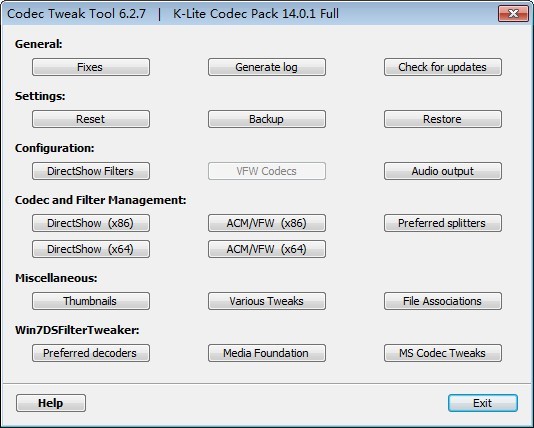Image resolution: width=534 pixels, height=428 pixels.
Task: Click the Reset settings button
Action: 91,119
